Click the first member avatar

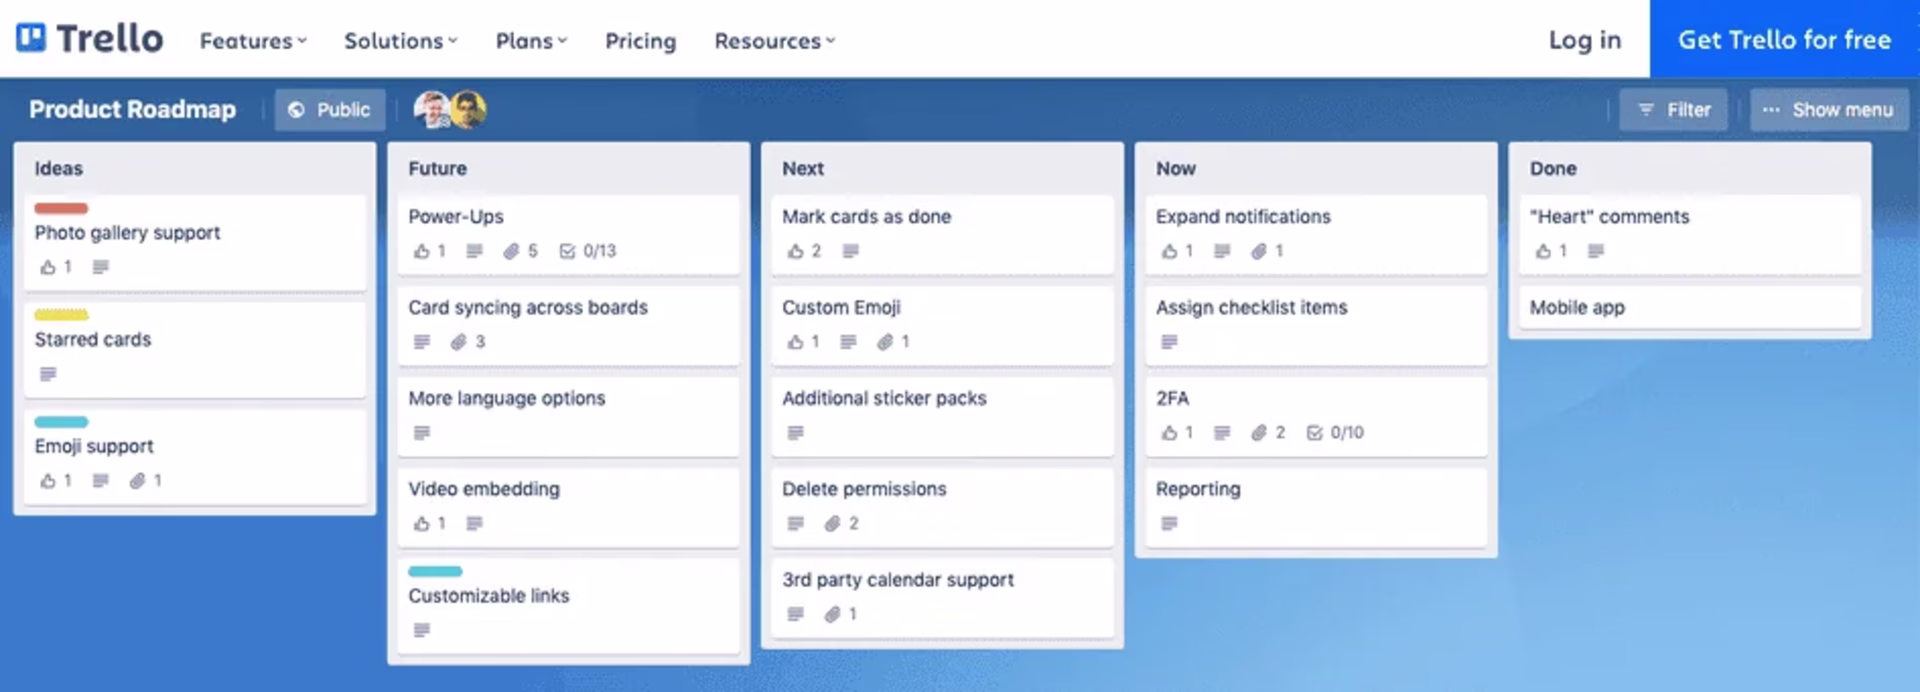pyautogui.click(x=432, y=110)
